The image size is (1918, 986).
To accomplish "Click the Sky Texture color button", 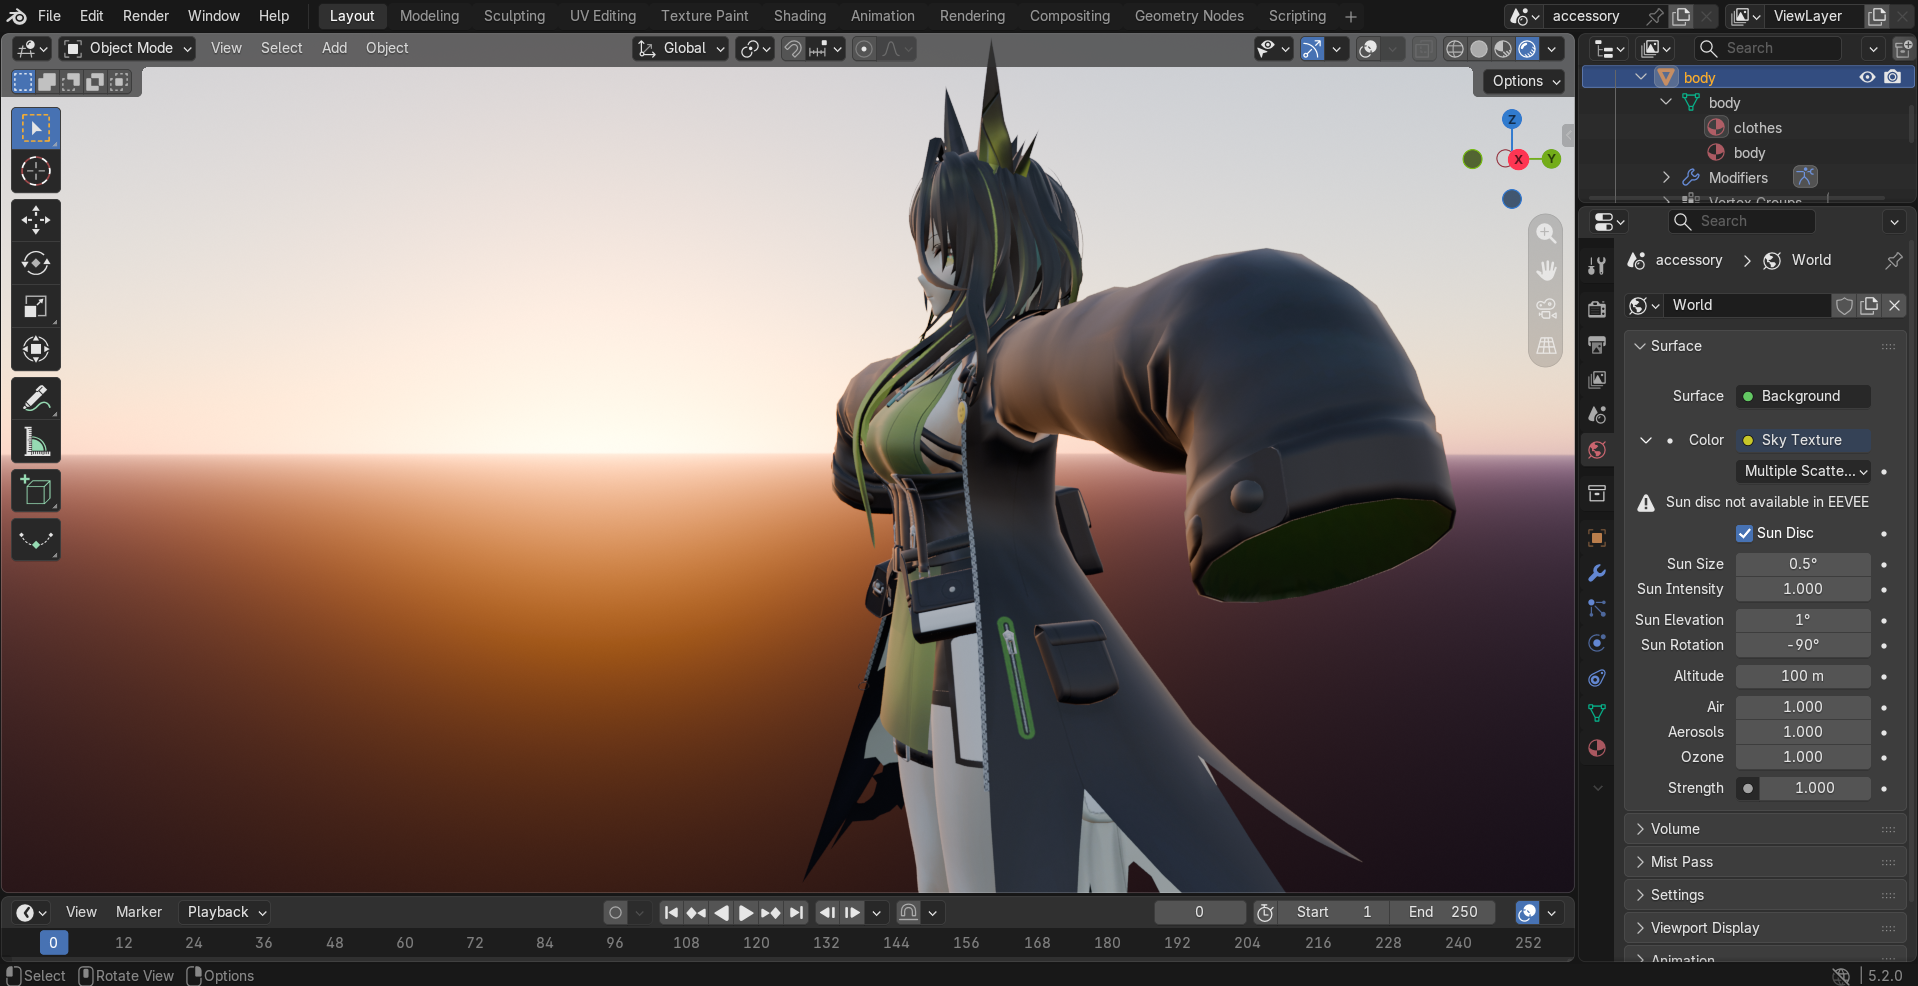I will click(x=1804, y=440).
